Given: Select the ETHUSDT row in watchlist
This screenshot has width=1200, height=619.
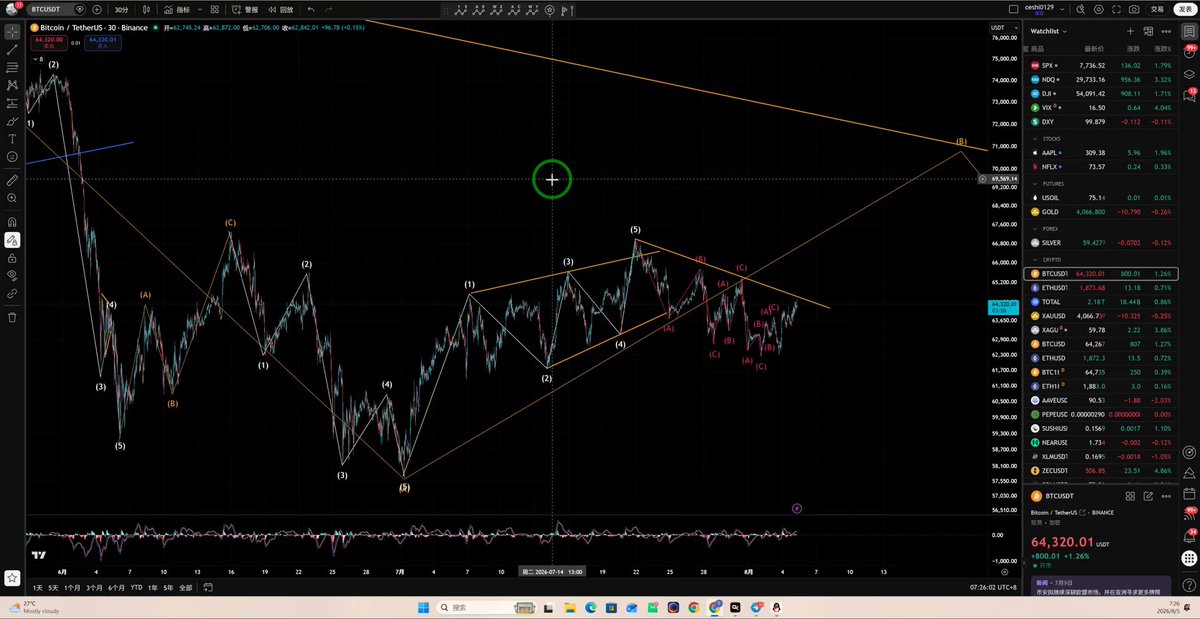Looking at the screenshot, I should pos(1101,287).
